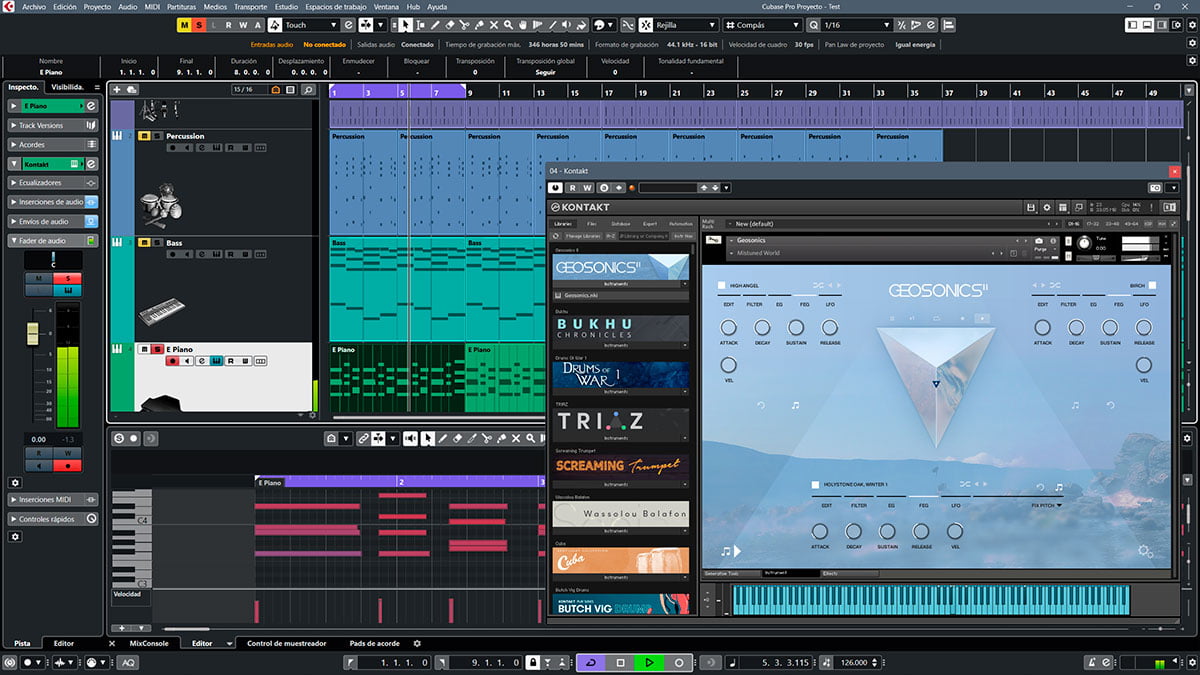Mute the Bass track
The width and height of the screenshot is (1200, 675).
pos(144,242)
